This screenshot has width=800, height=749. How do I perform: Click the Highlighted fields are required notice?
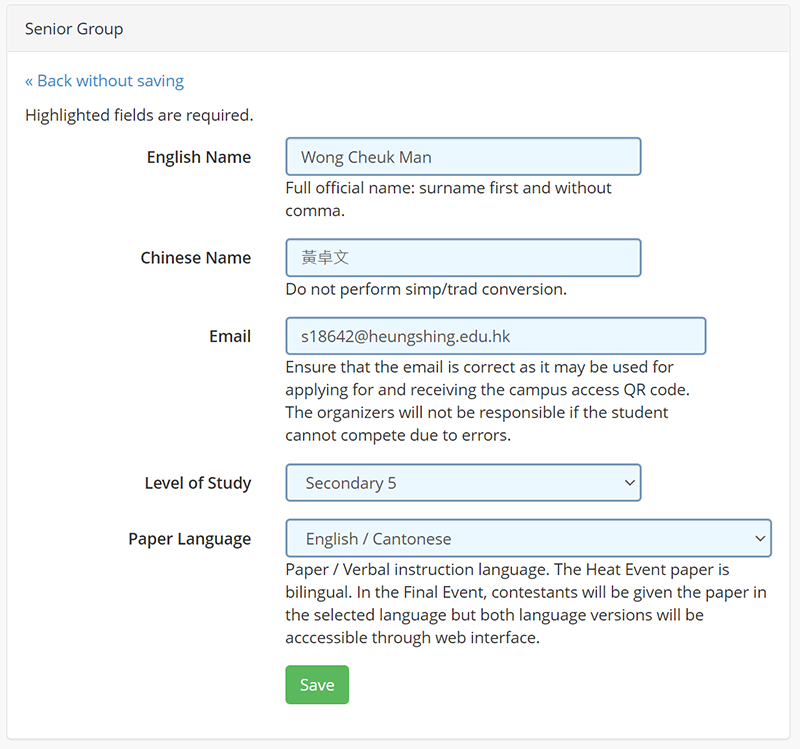[139, 115]
